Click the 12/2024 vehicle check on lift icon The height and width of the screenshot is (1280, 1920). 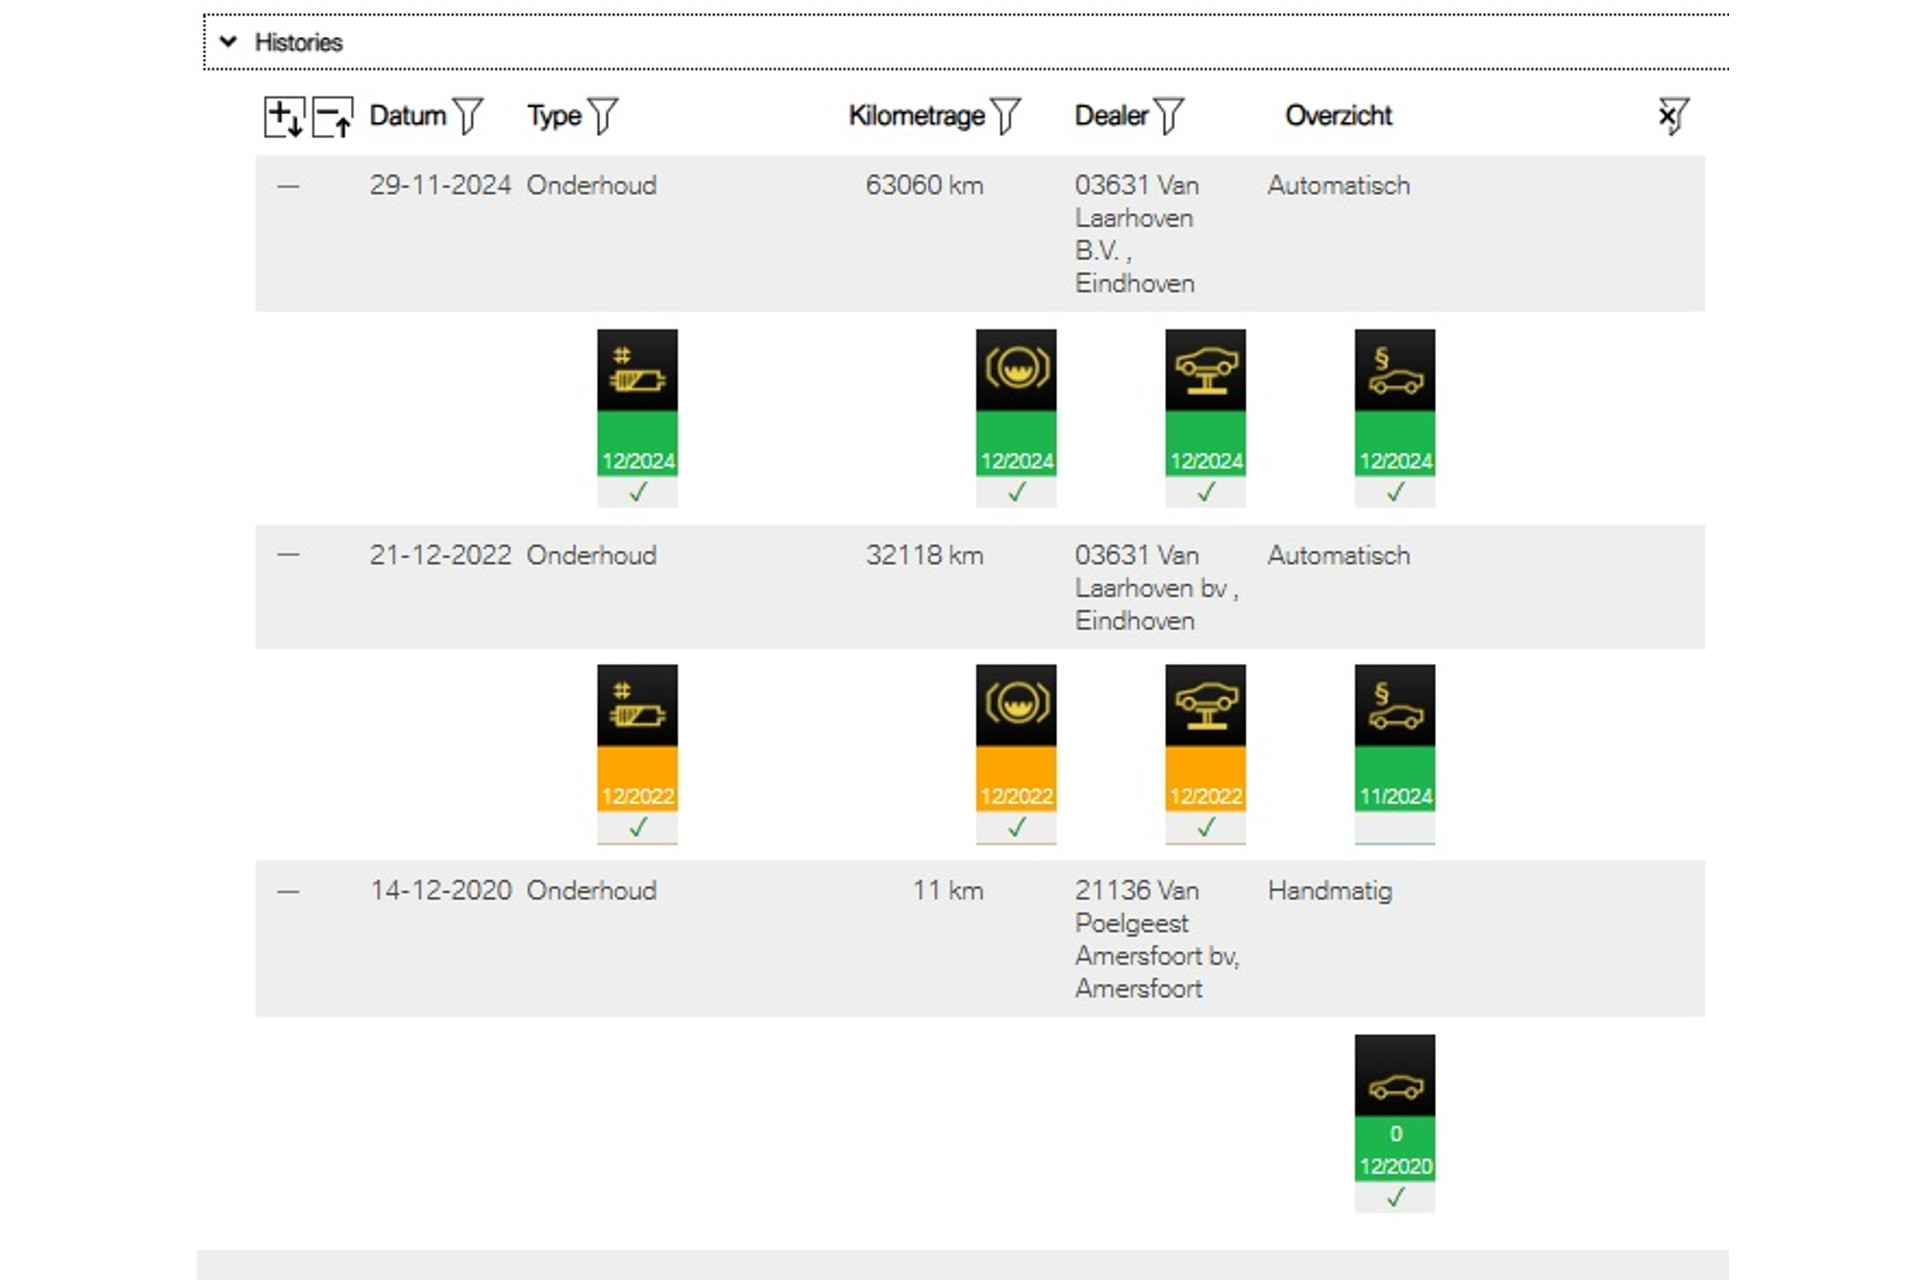coord(1205,403)
